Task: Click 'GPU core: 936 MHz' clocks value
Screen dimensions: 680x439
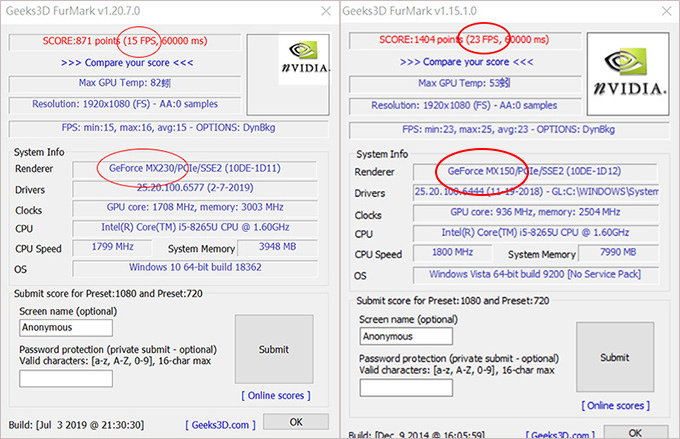Action: [536, 212]
